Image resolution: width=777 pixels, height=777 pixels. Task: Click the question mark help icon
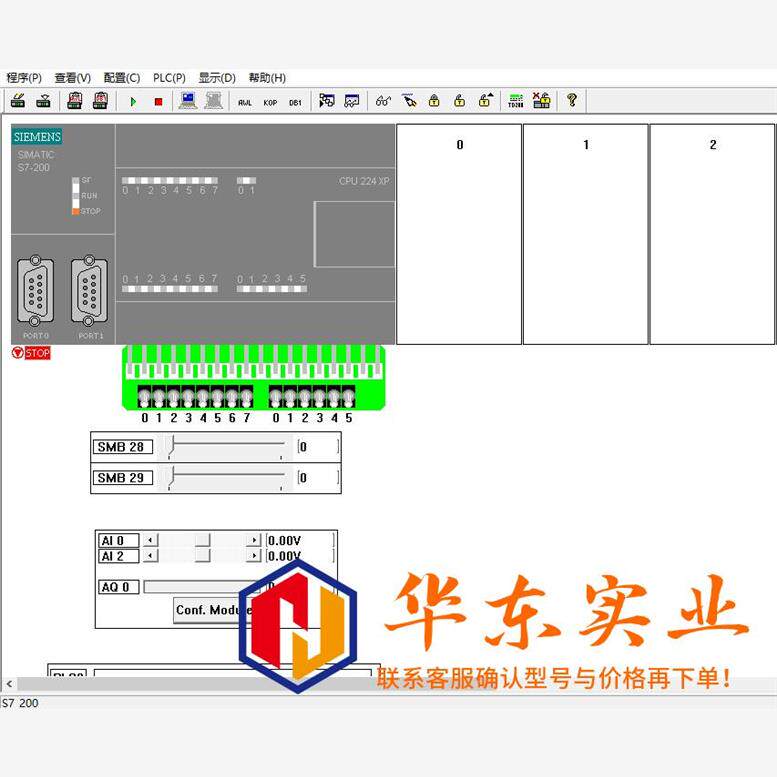tap(572, 101)
